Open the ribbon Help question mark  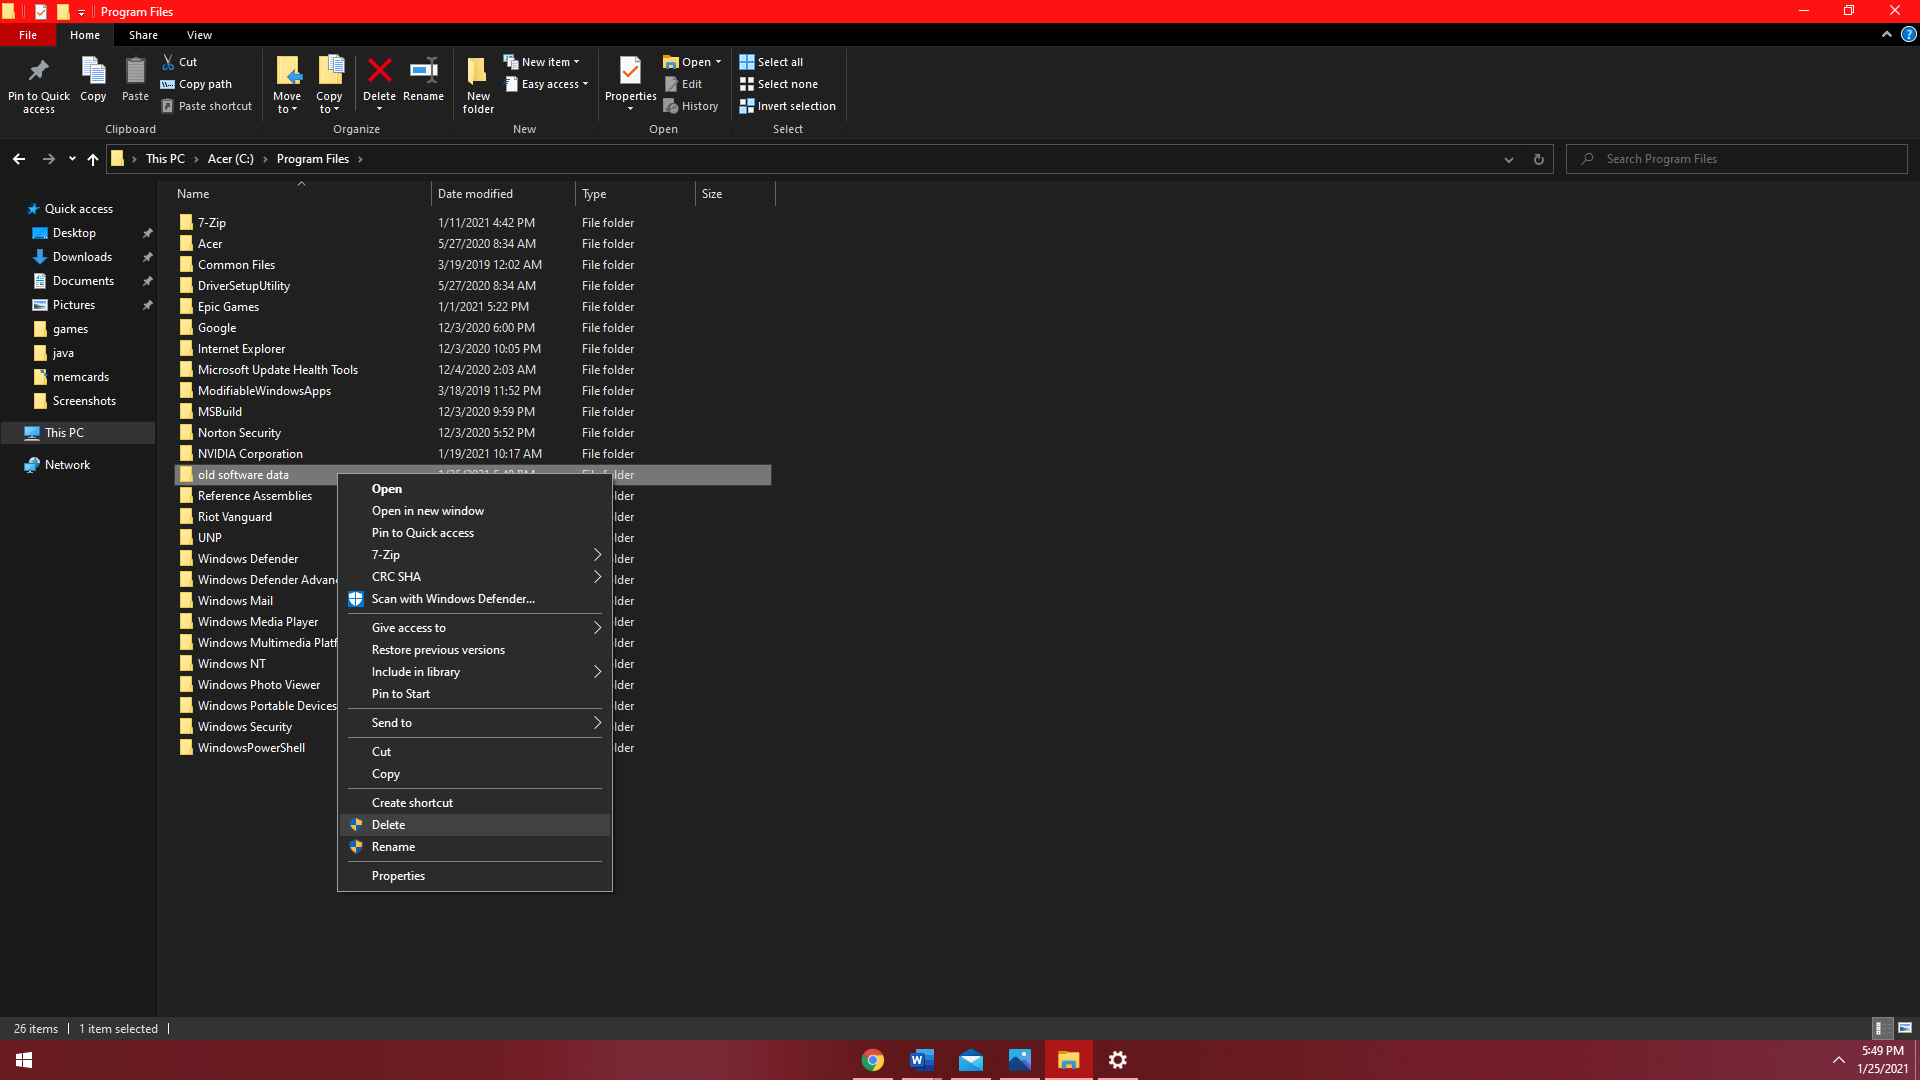tap(1908, 34)
